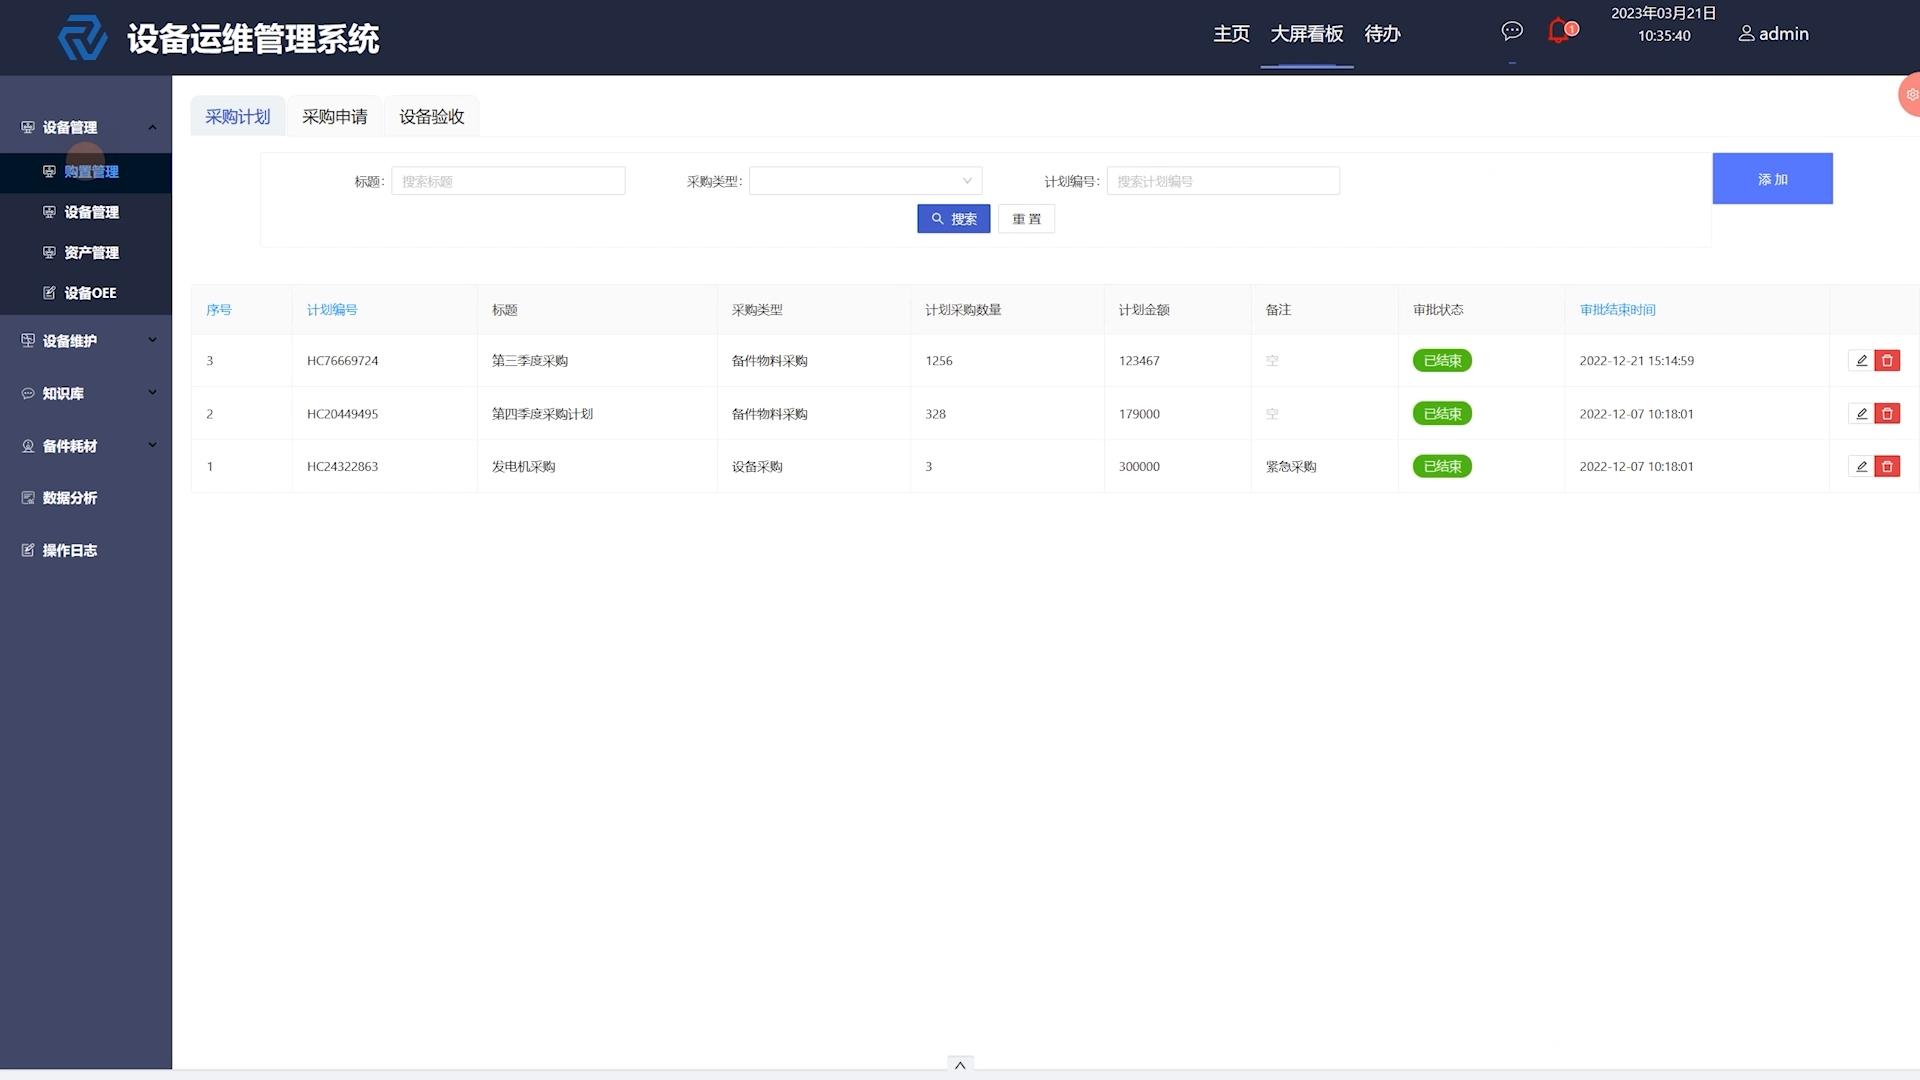
Task: Focus the 计划编号 search input
Action: [x=1223, y=181]
